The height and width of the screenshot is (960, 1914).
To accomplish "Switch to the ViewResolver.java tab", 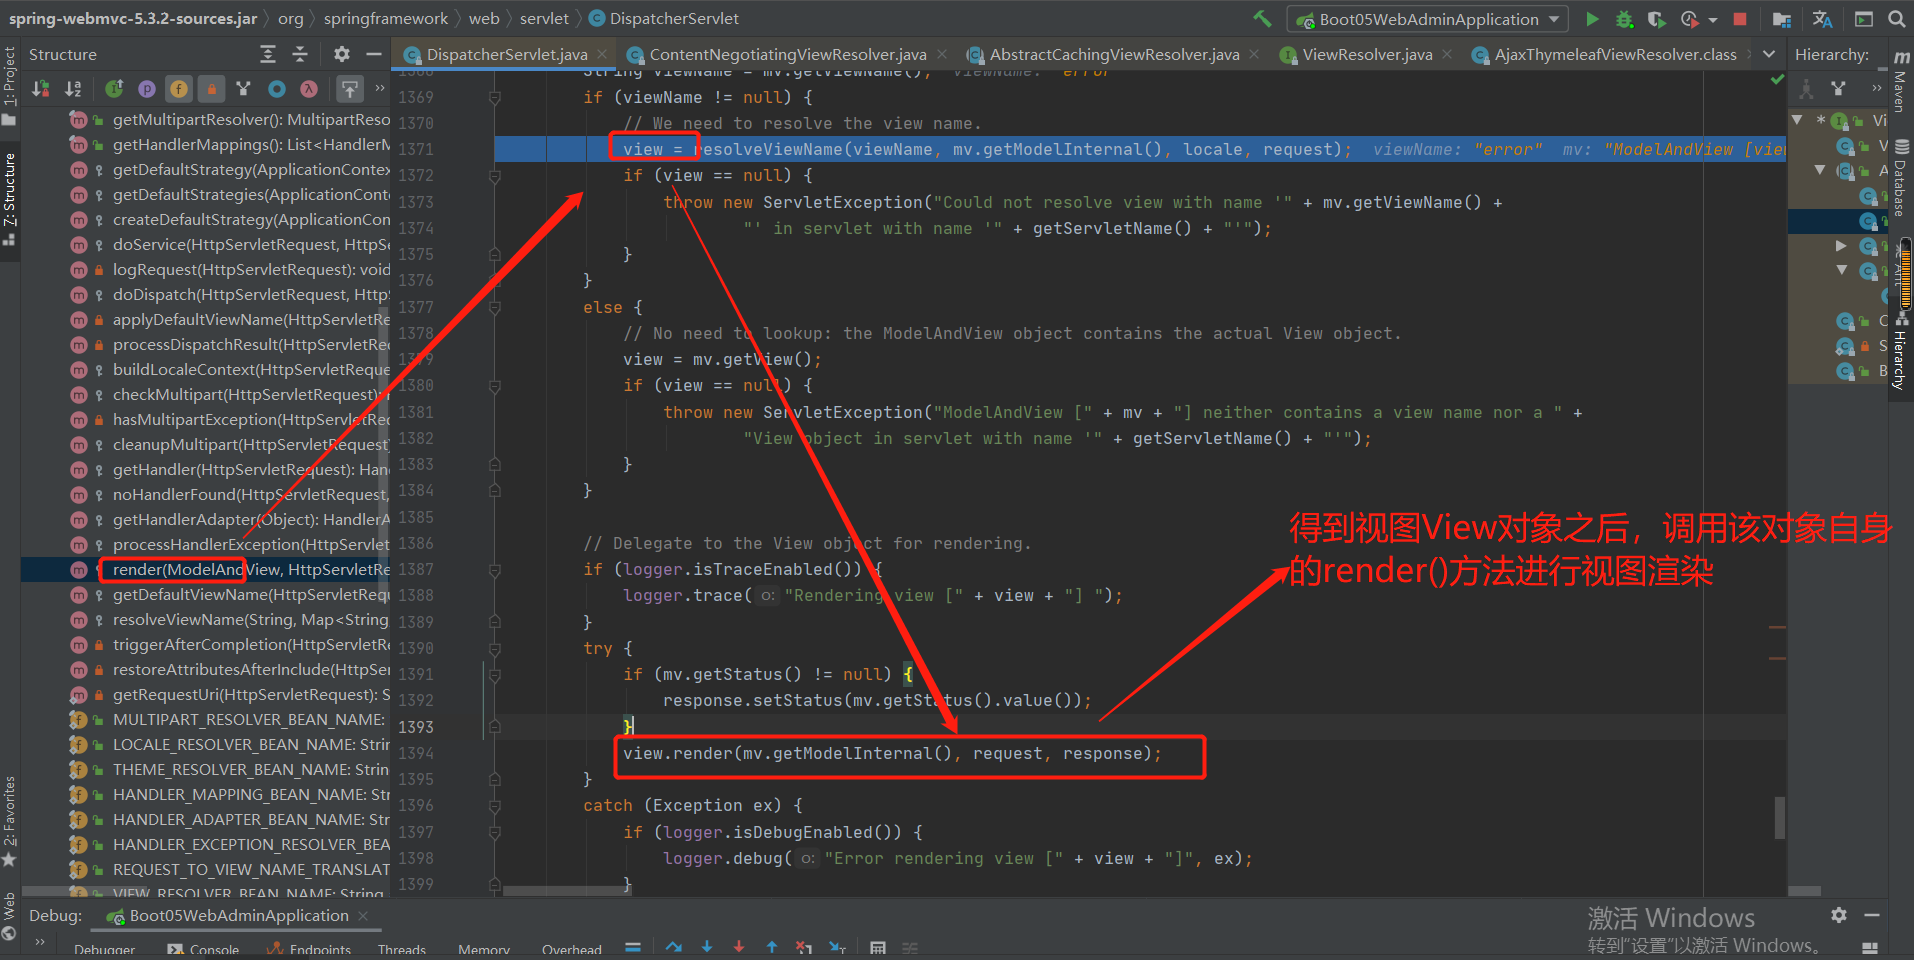I will (1367, 54).
